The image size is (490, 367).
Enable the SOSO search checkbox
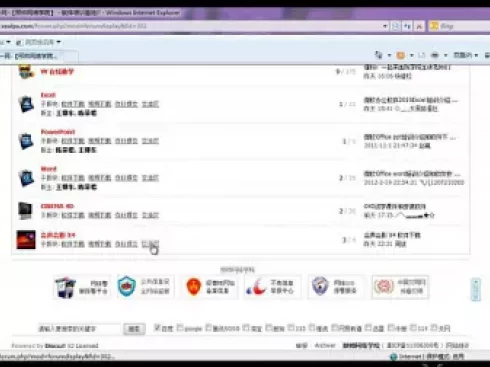[208, 328]
